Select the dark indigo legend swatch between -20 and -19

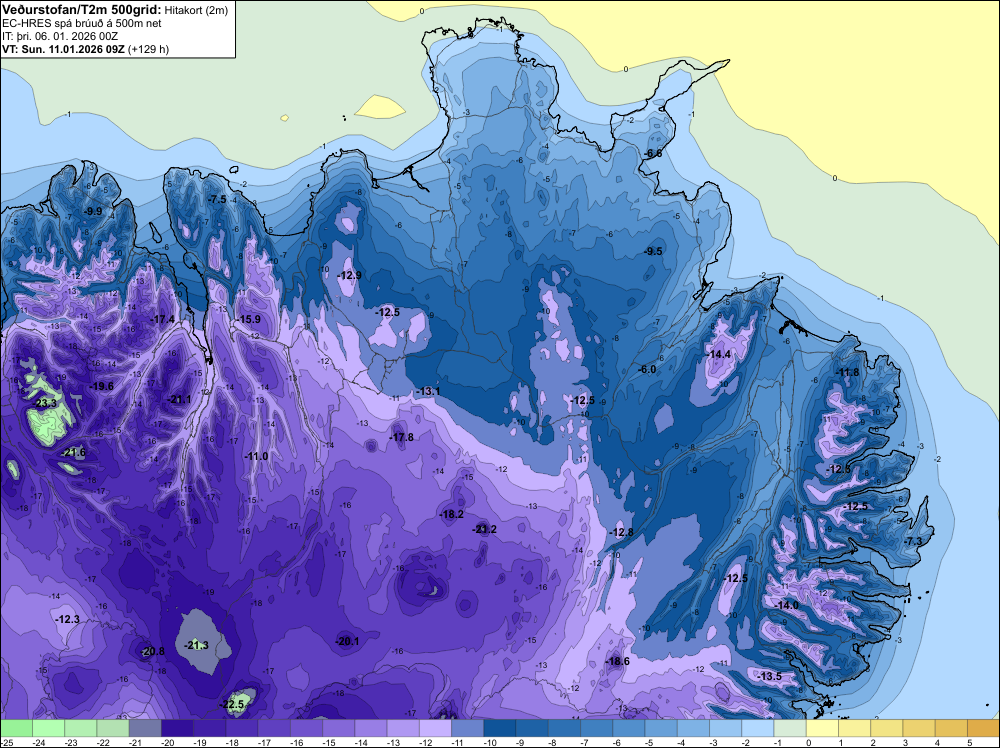pyautogui.click(x=177, y=728)
